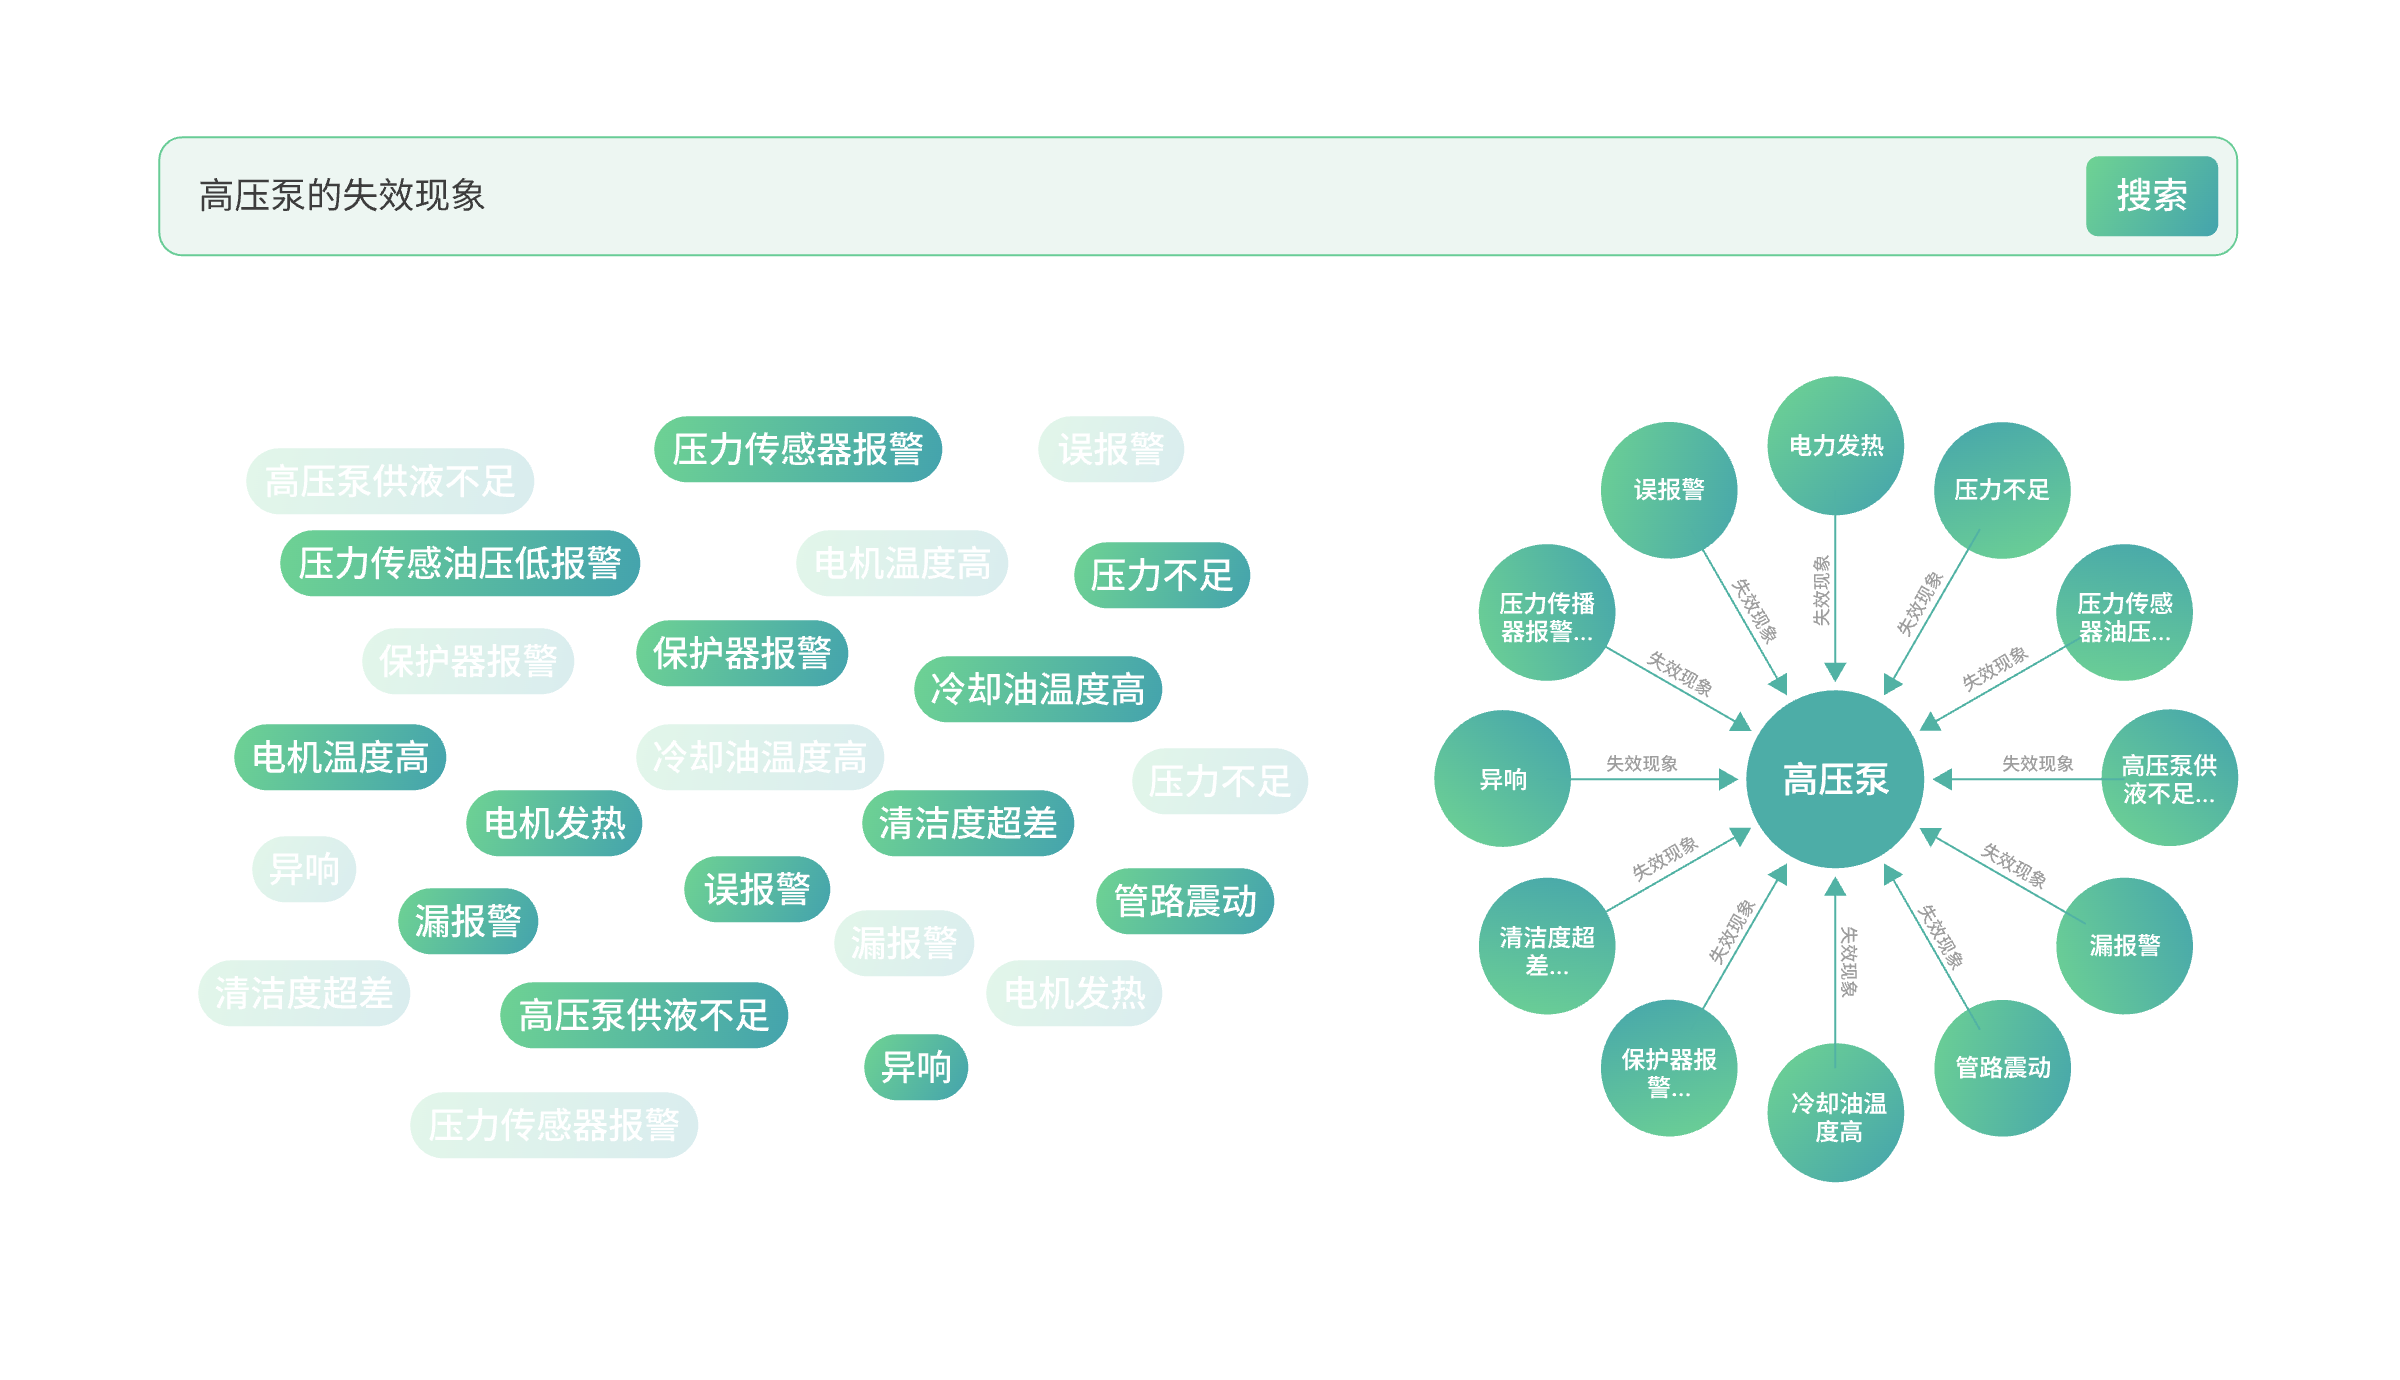Open the 压力不足 circular graph node
The image size is (2400, 1380).
coord(2002,490)
